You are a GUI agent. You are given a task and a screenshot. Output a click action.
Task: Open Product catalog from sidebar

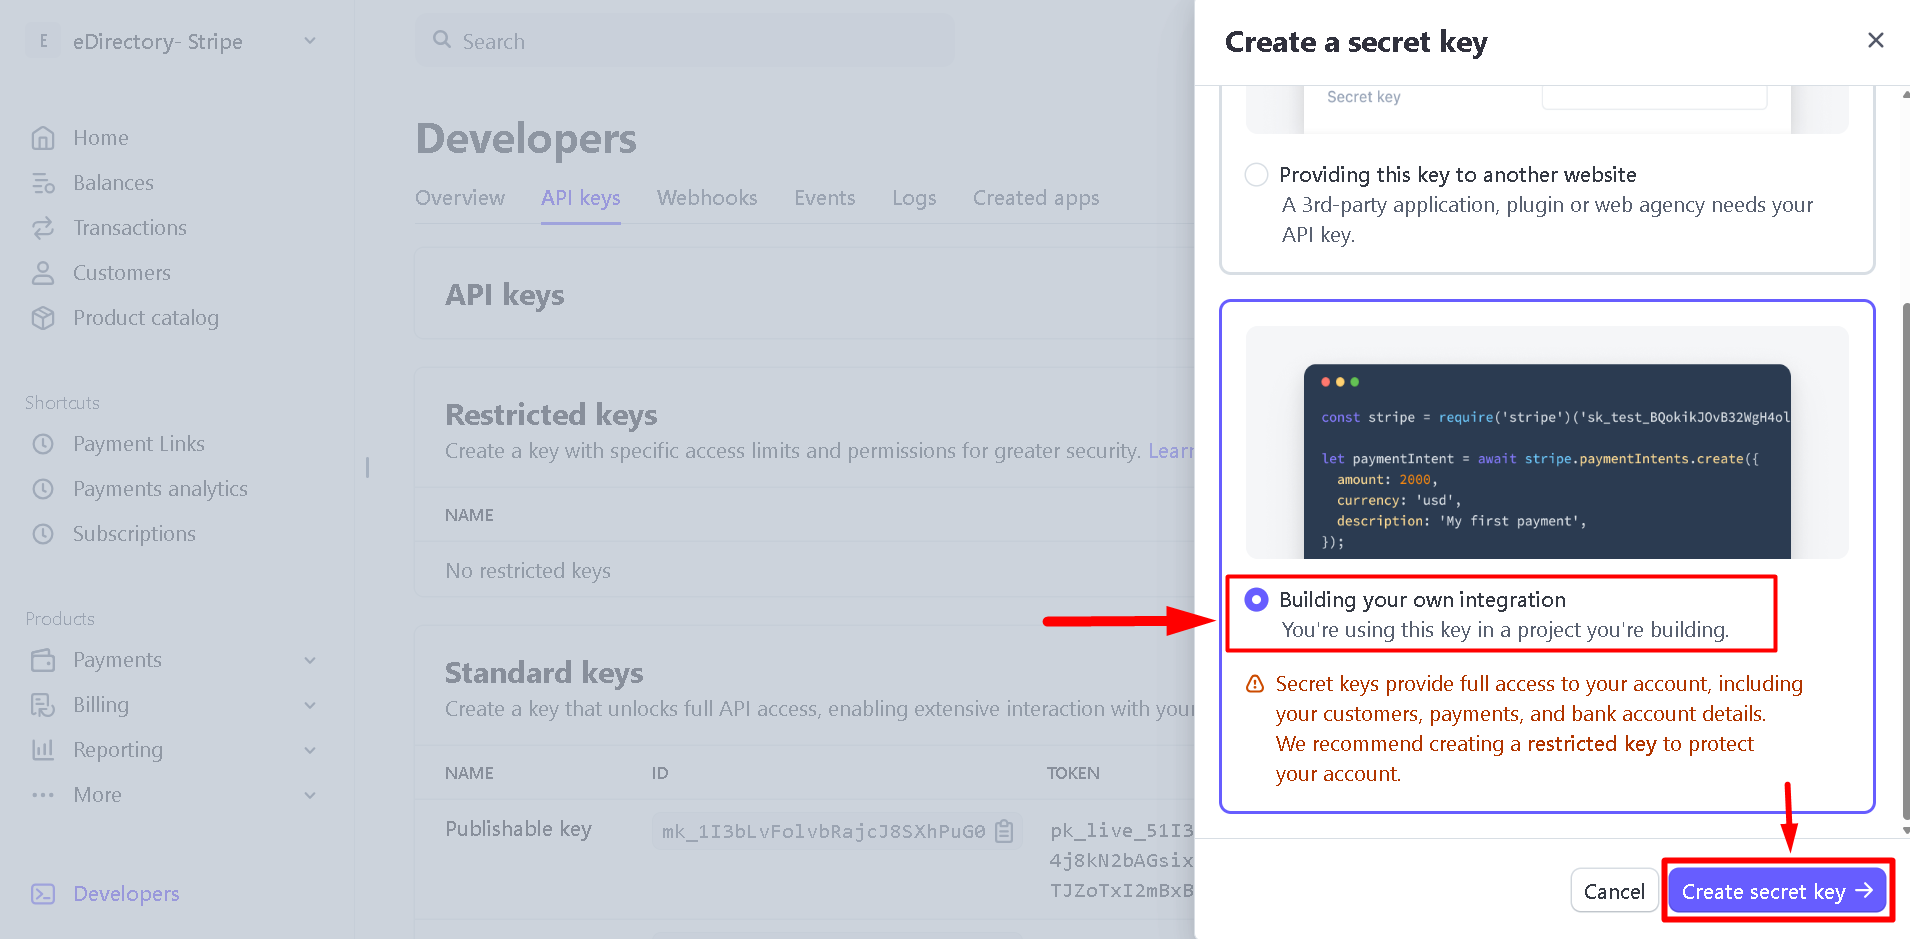(146, 318)
